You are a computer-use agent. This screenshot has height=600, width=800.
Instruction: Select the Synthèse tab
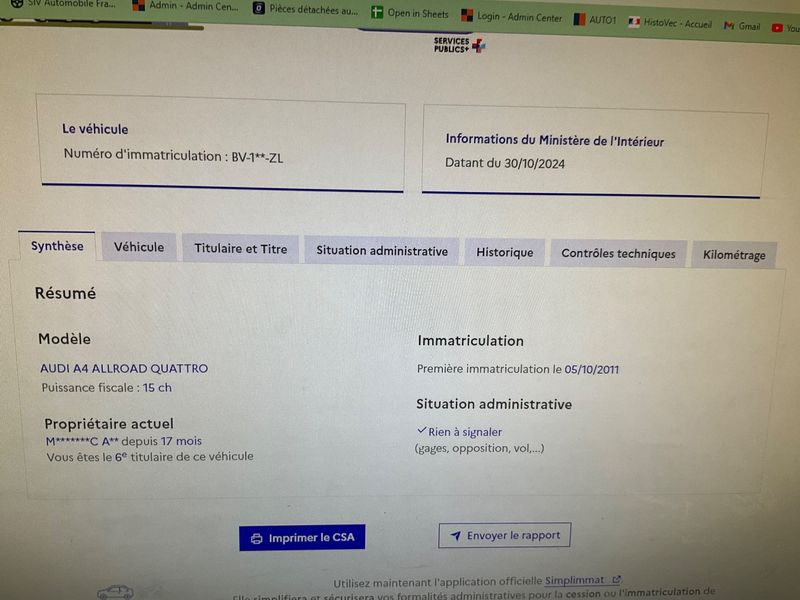57,246
